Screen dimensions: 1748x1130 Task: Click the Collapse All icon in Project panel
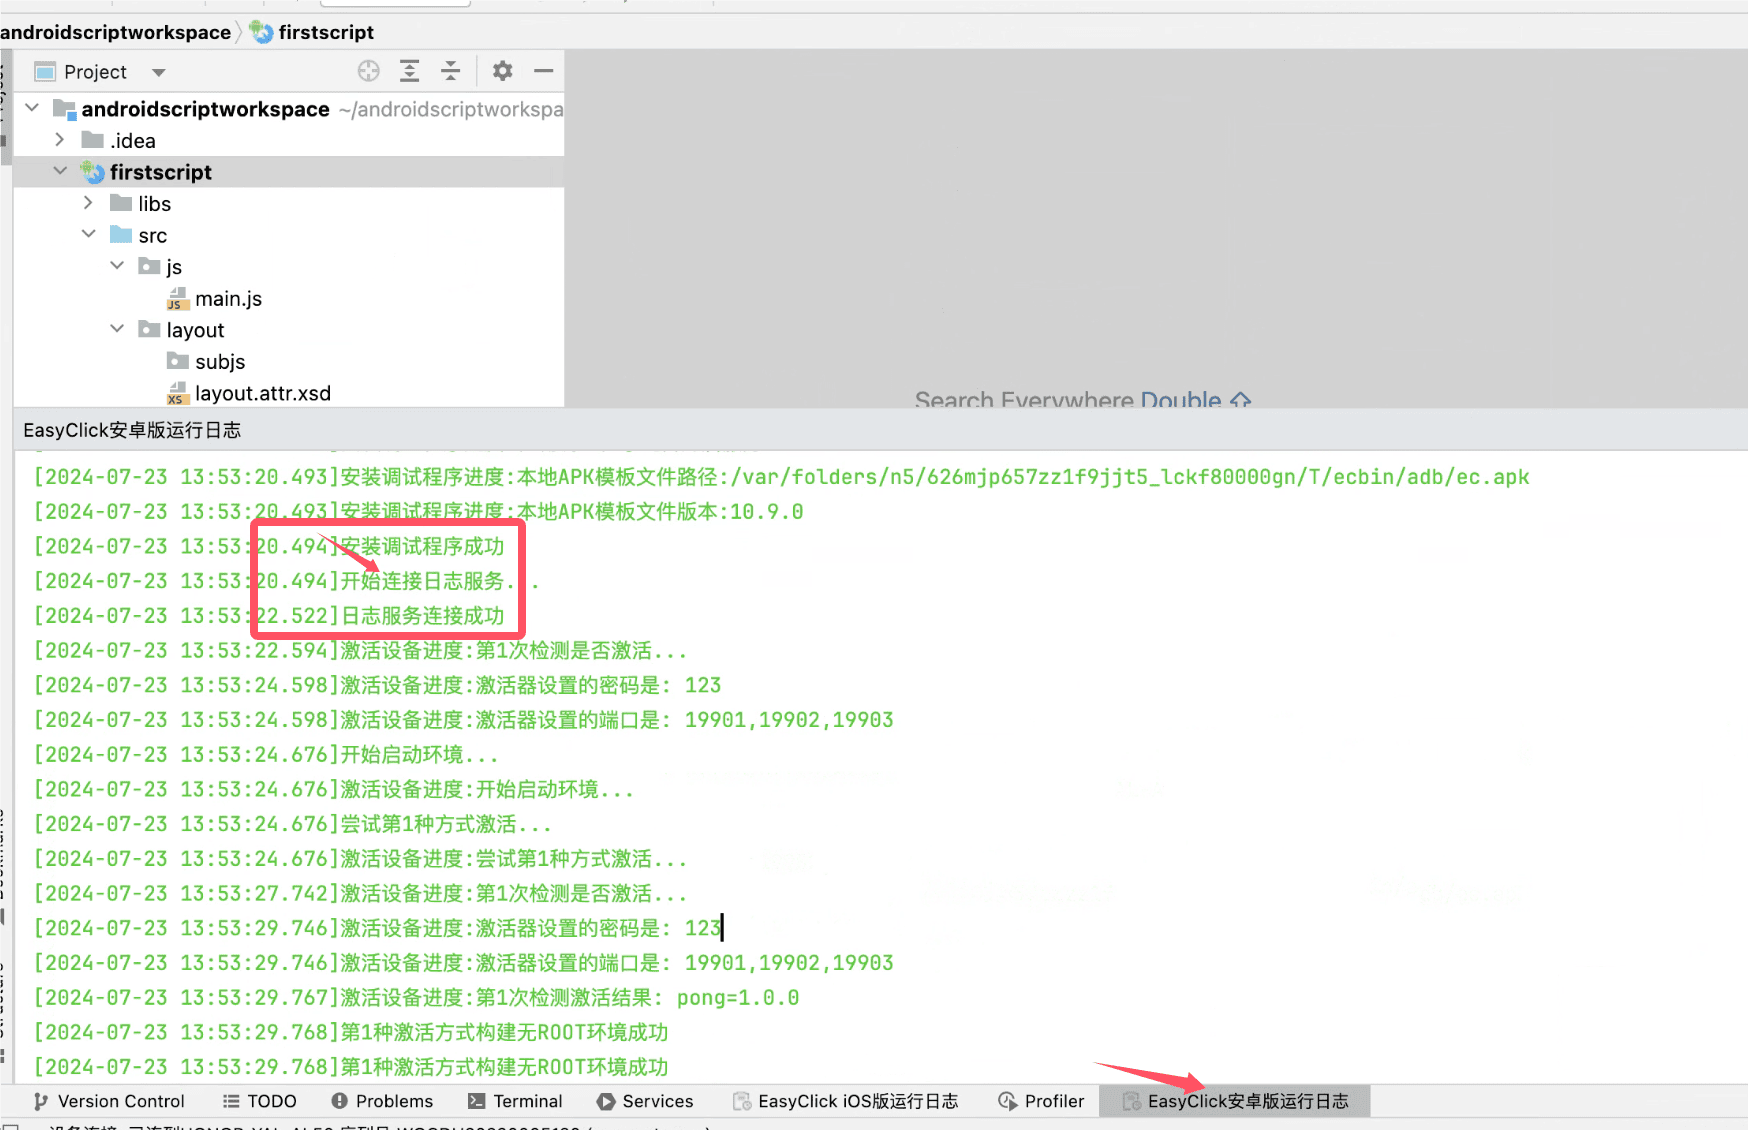pos(451,71)
